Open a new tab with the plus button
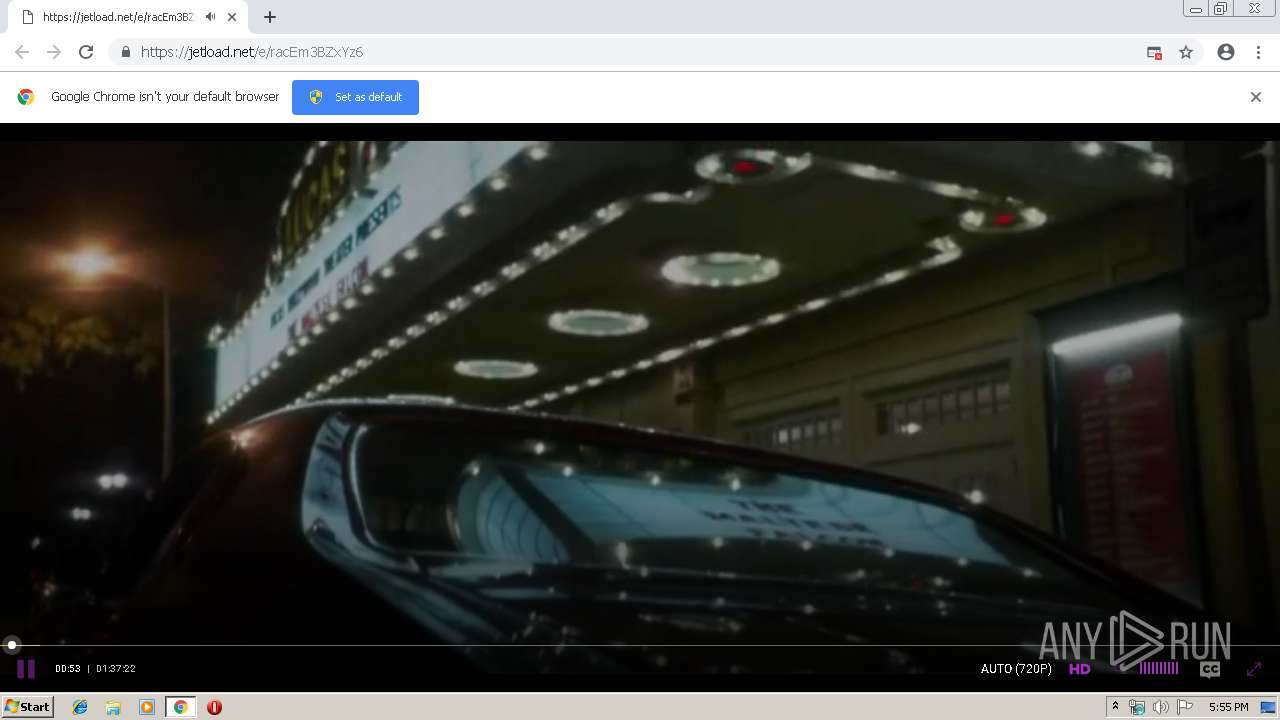This screenshot has height=720, width=1280. [x=270, y=17]
